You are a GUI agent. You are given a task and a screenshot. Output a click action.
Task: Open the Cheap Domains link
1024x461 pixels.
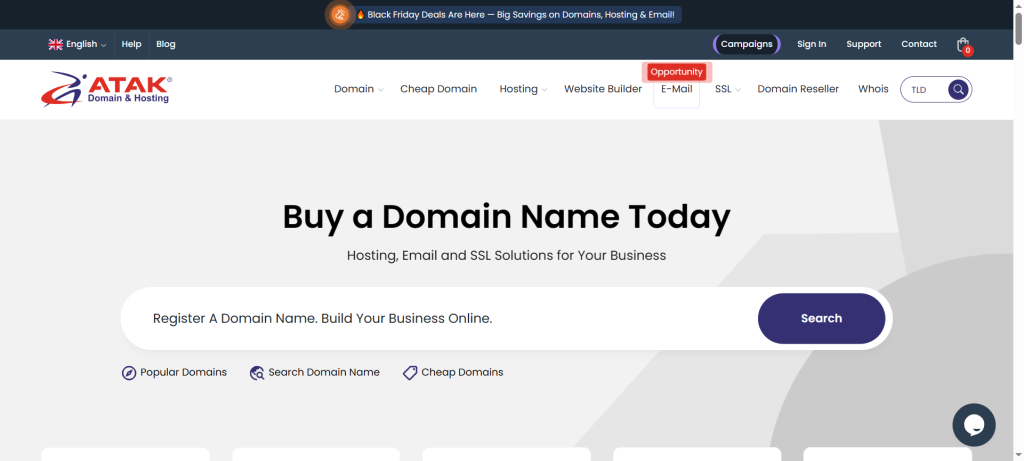[462, 372]
